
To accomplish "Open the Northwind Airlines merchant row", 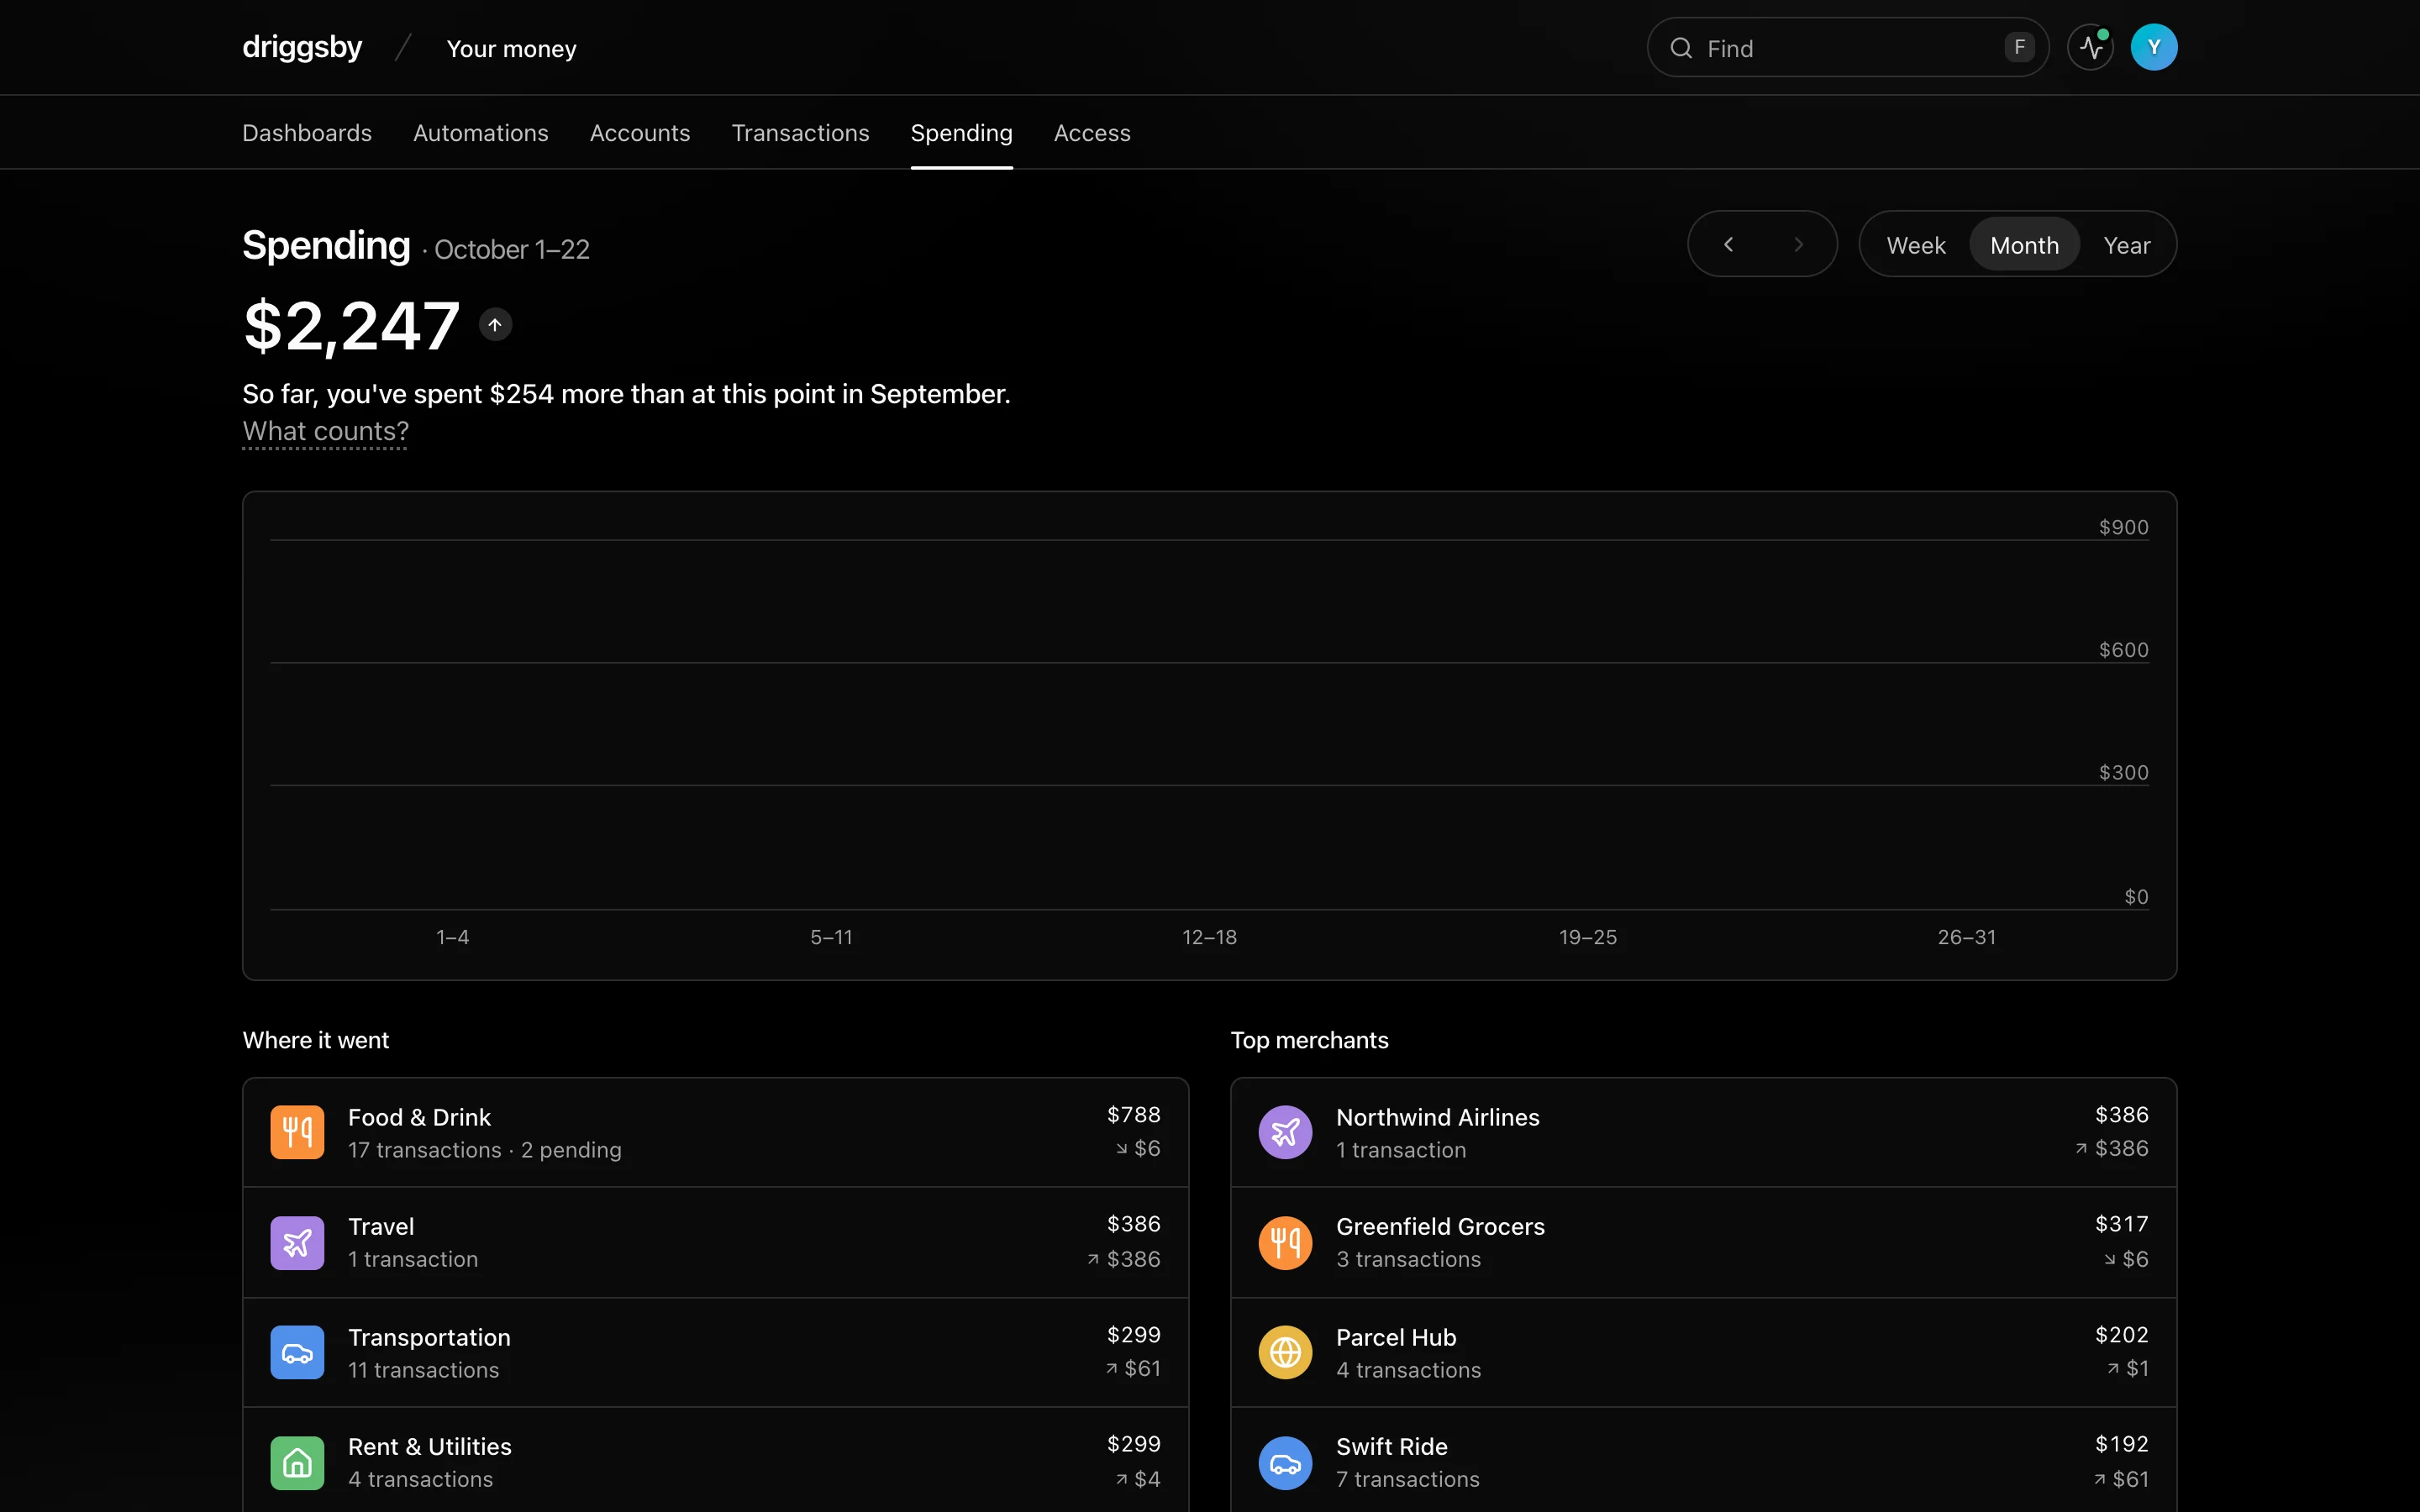I will (1703, 1132).
